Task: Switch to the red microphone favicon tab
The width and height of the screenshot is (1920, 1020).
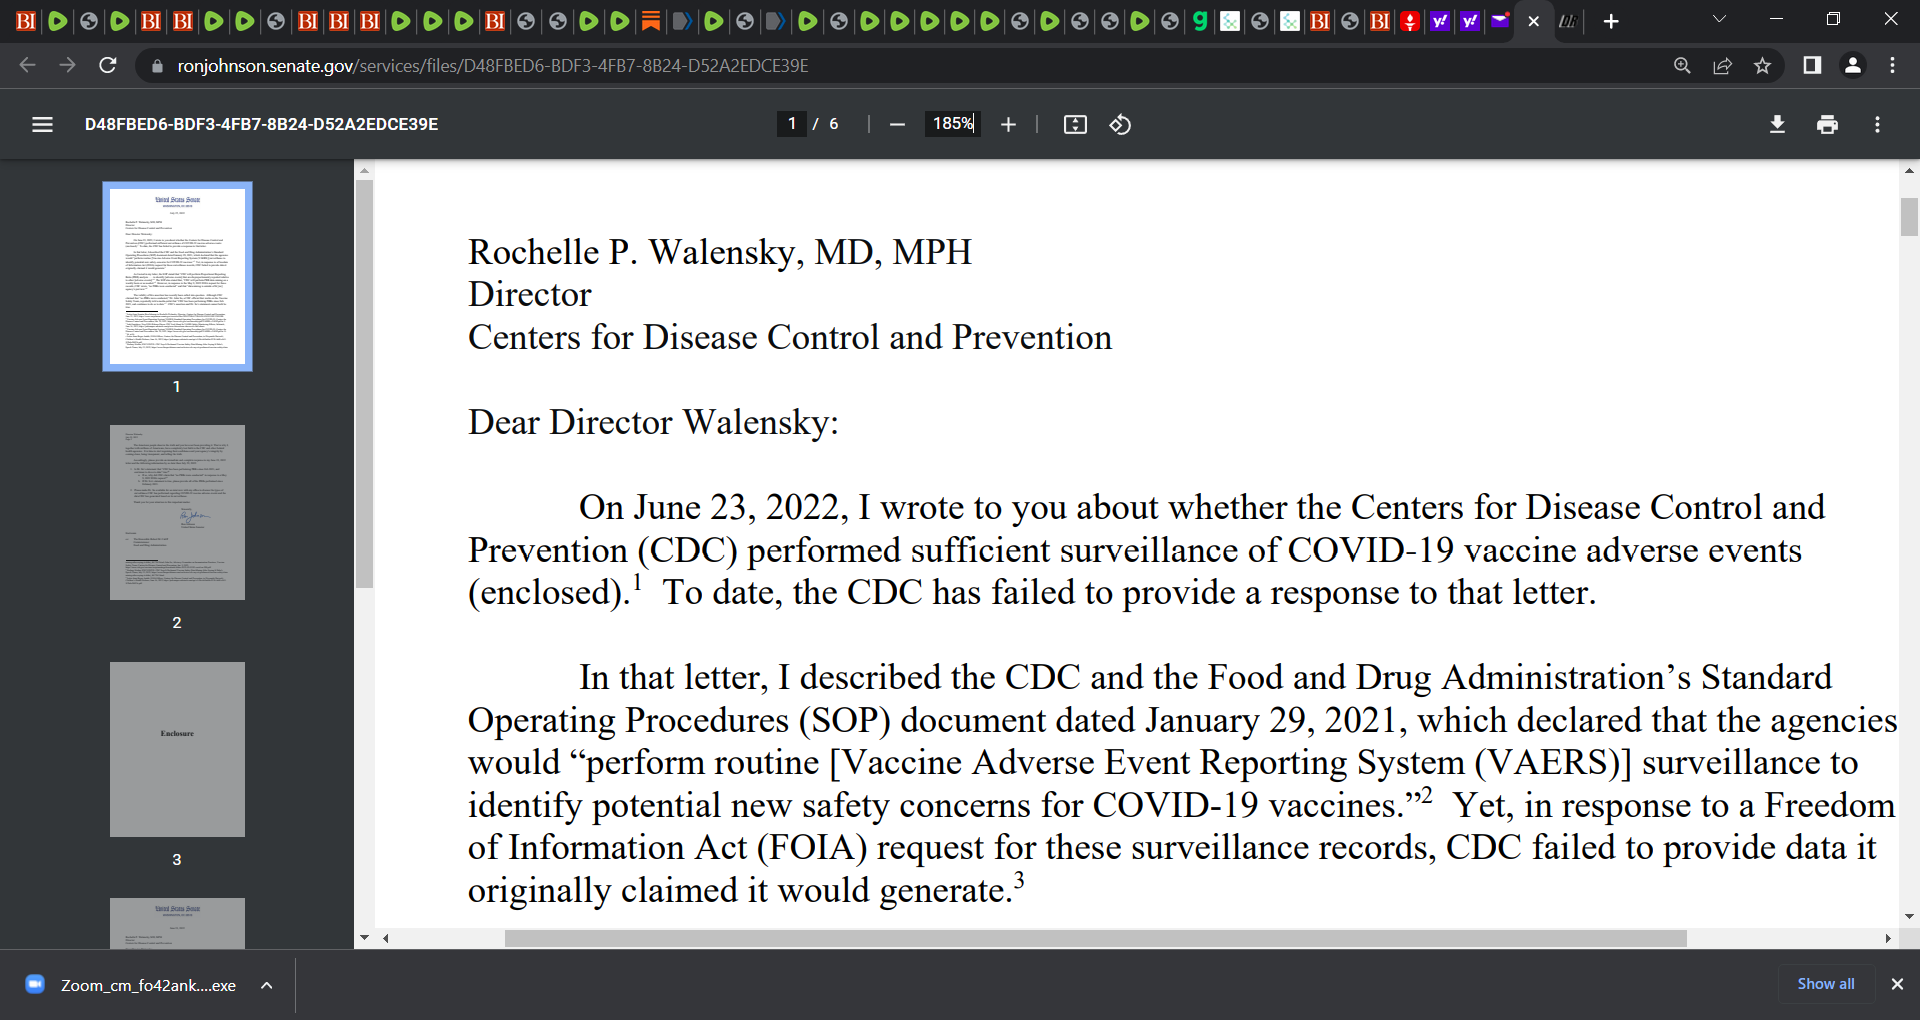Action: pyautogui.click(x=1410, y=21)
